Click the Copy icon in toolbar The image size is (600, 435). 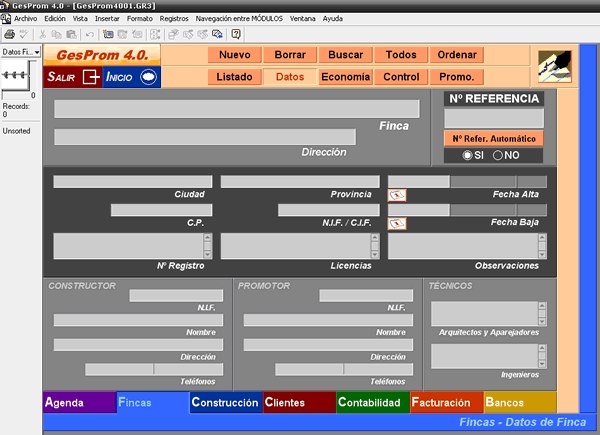point(57,34)
